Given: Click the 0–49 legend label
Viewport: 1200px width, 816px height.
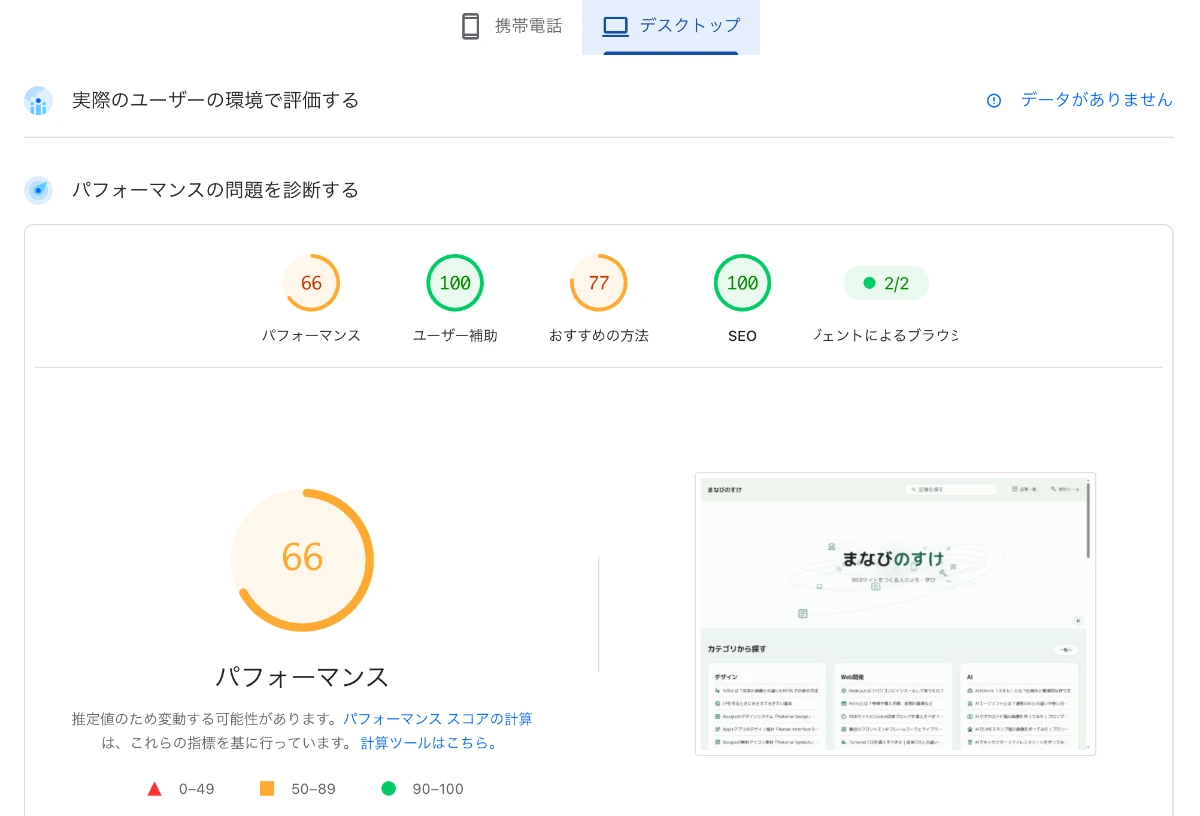Looking at the screenshot, I should pos(197,789).
